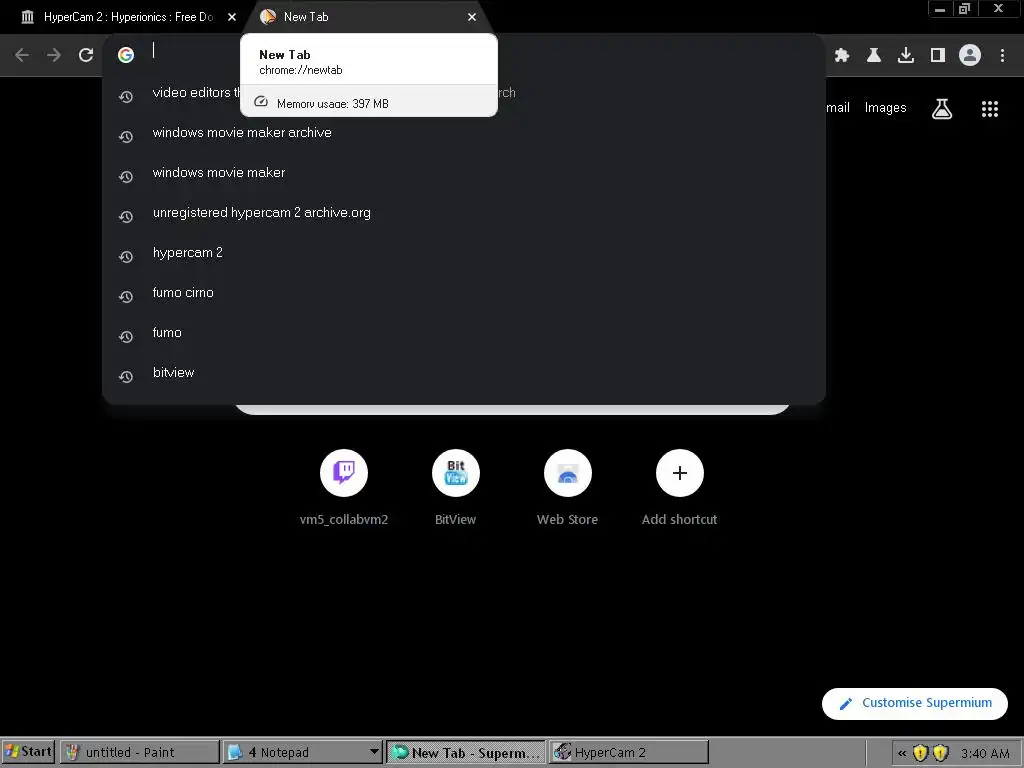Open the Downloads toolbar icon

[906, 56]
